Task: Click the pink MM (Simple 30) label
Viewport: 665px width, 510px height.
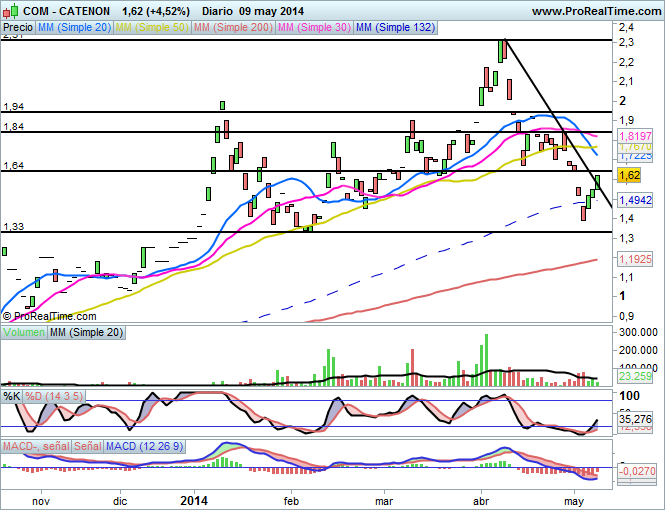Action: pyautogui.click(x=315, y=28)
